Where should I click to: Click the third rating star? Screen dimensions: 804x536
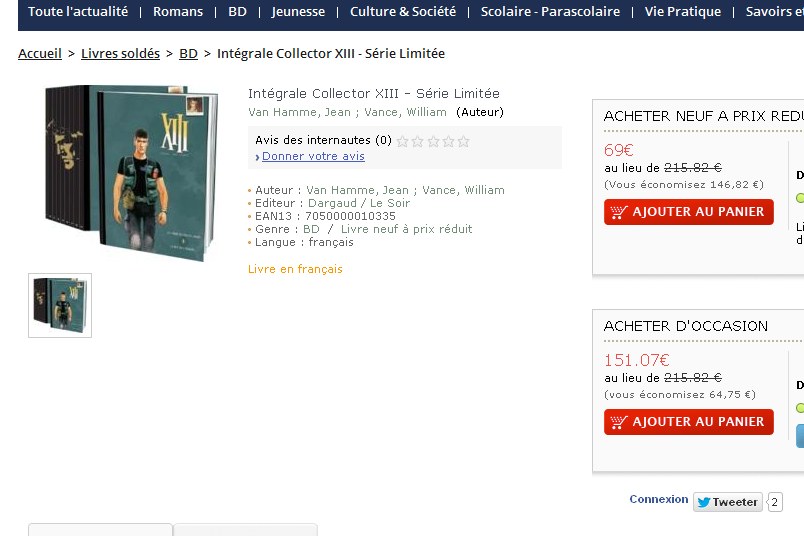[433, 141]
